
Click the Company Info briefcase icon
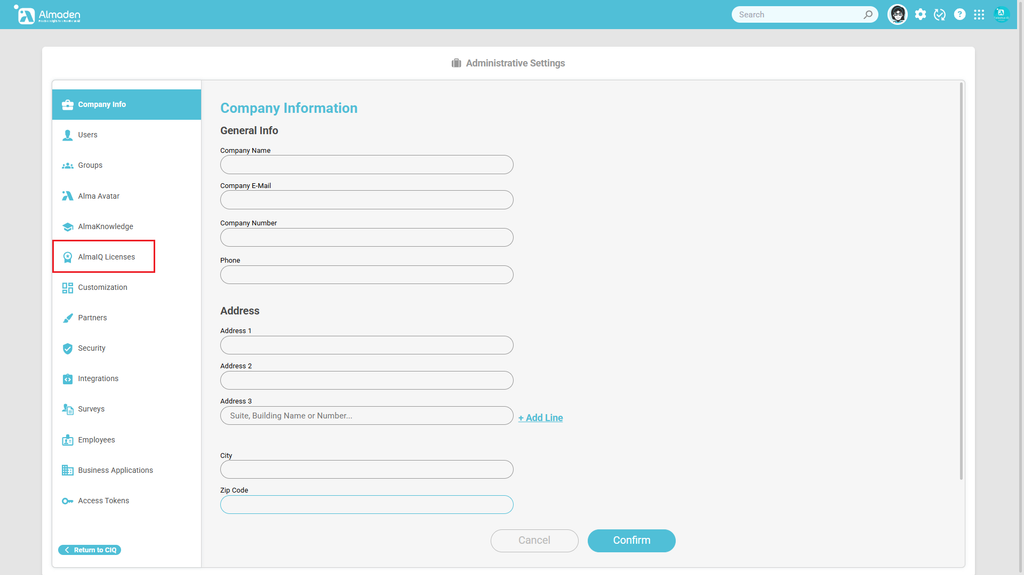pos(67,105)
